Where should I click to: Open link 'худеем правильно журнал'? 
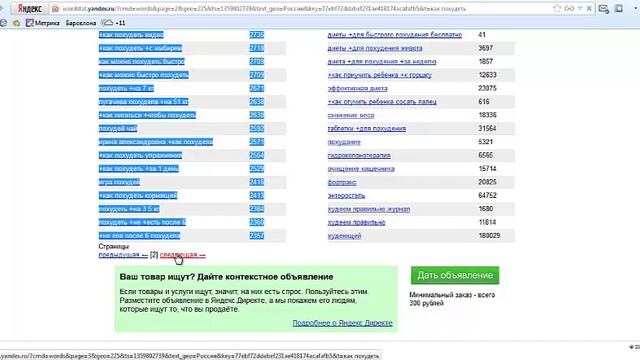click(369, 209)
